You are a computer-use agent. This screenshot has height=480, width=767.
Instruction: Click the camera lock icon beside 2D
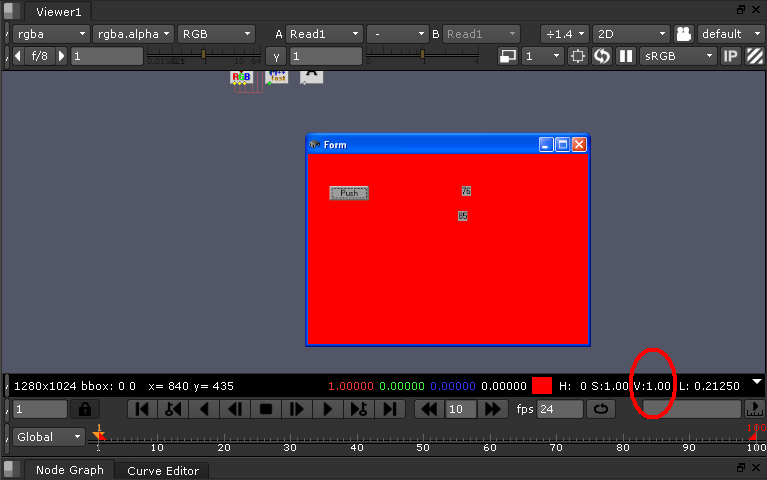[684, 33]
